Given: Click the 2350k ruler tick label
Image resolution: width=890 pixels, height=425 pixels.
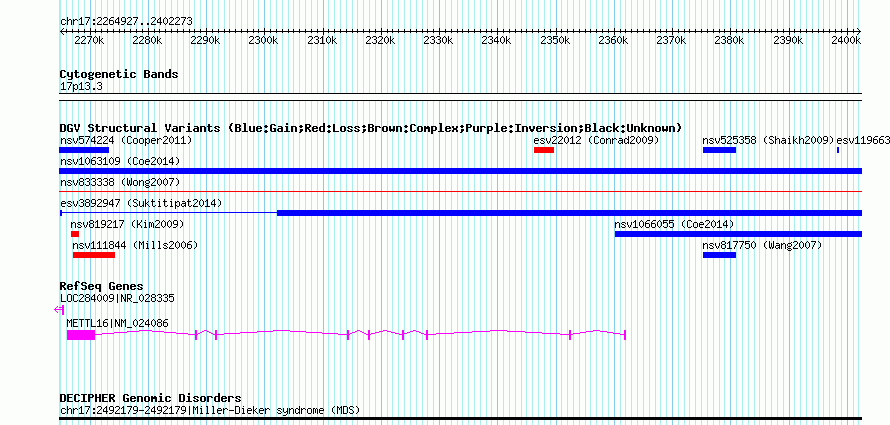Looking at the screenshot, I should click(555, 41).
